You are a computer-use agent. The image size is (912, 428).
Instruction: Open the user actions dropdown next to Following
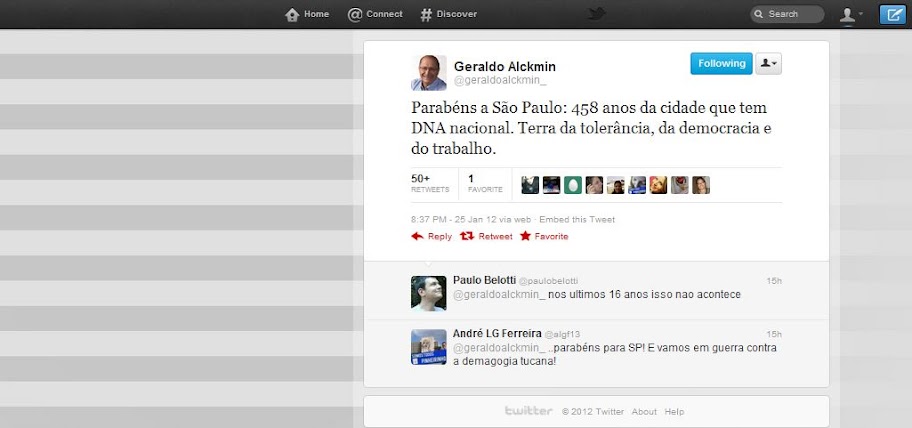[x=768, y=63]
